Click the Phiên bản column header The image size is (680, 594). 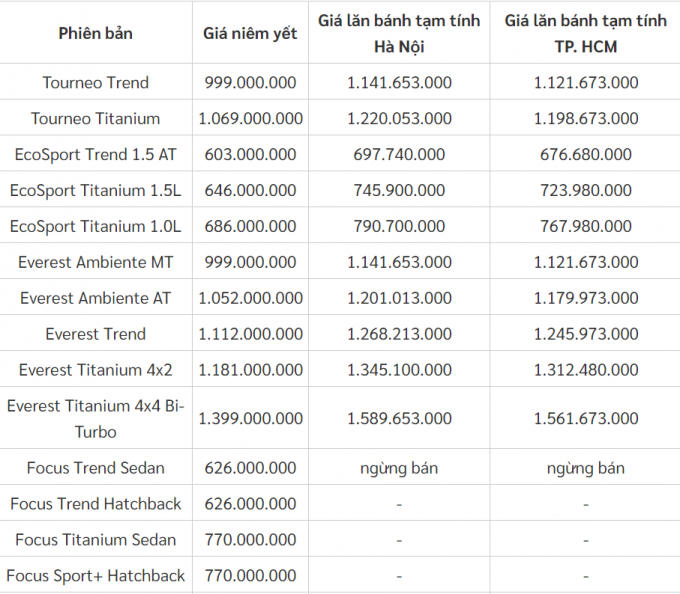coord(95,33)
